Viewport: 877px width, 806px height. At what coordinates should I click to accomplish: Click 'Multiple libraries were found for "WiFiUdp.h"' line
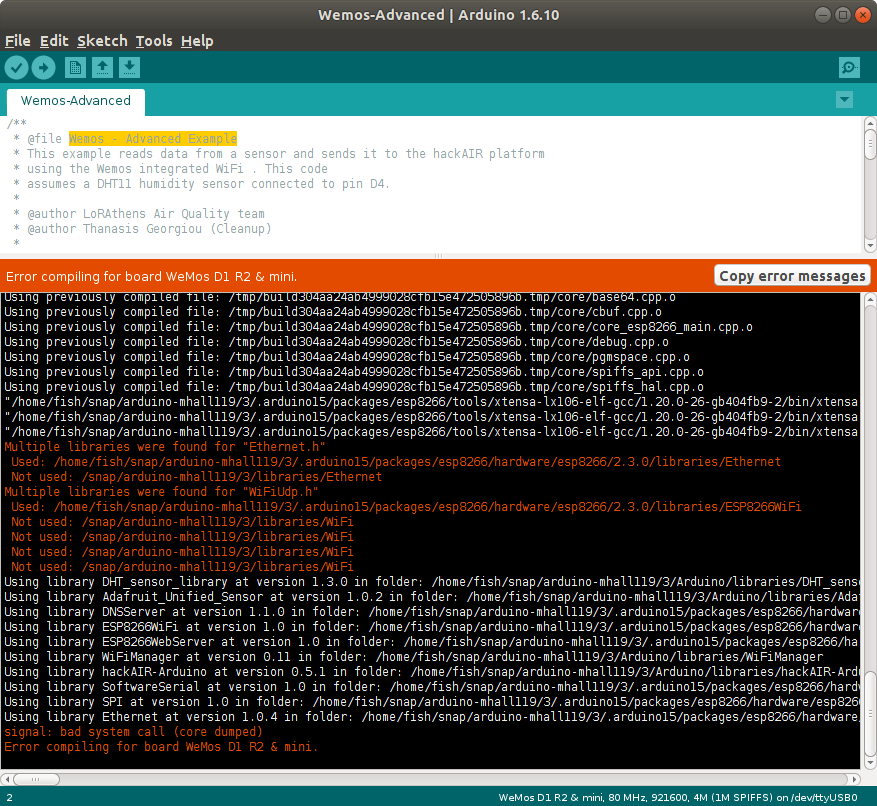161,491
